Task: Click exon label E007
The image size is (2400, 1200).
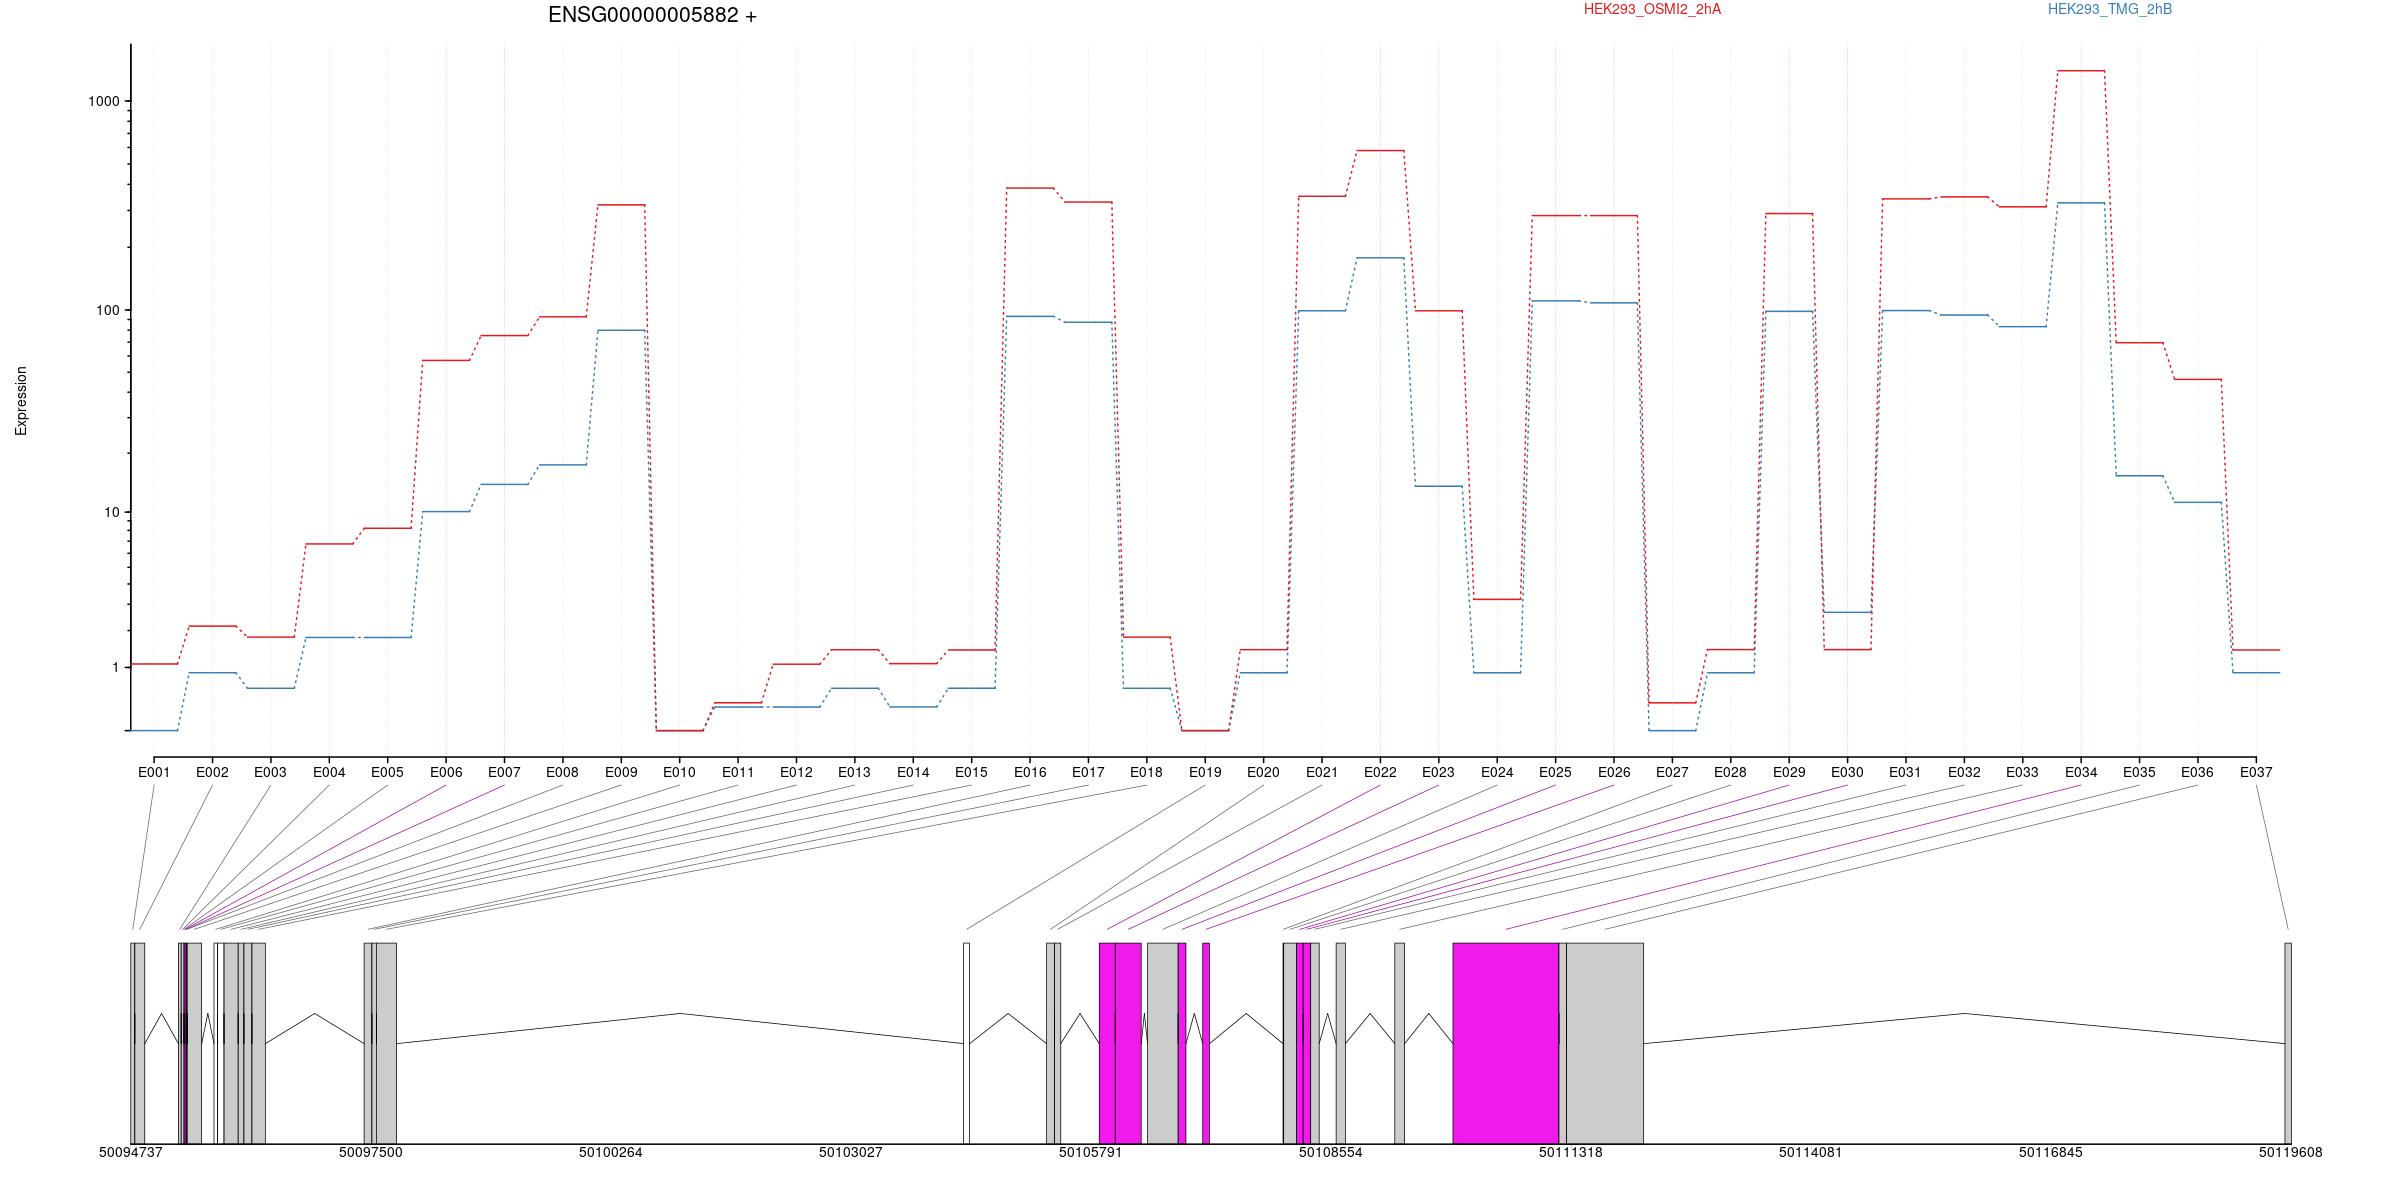Action: tap(504, 772)
